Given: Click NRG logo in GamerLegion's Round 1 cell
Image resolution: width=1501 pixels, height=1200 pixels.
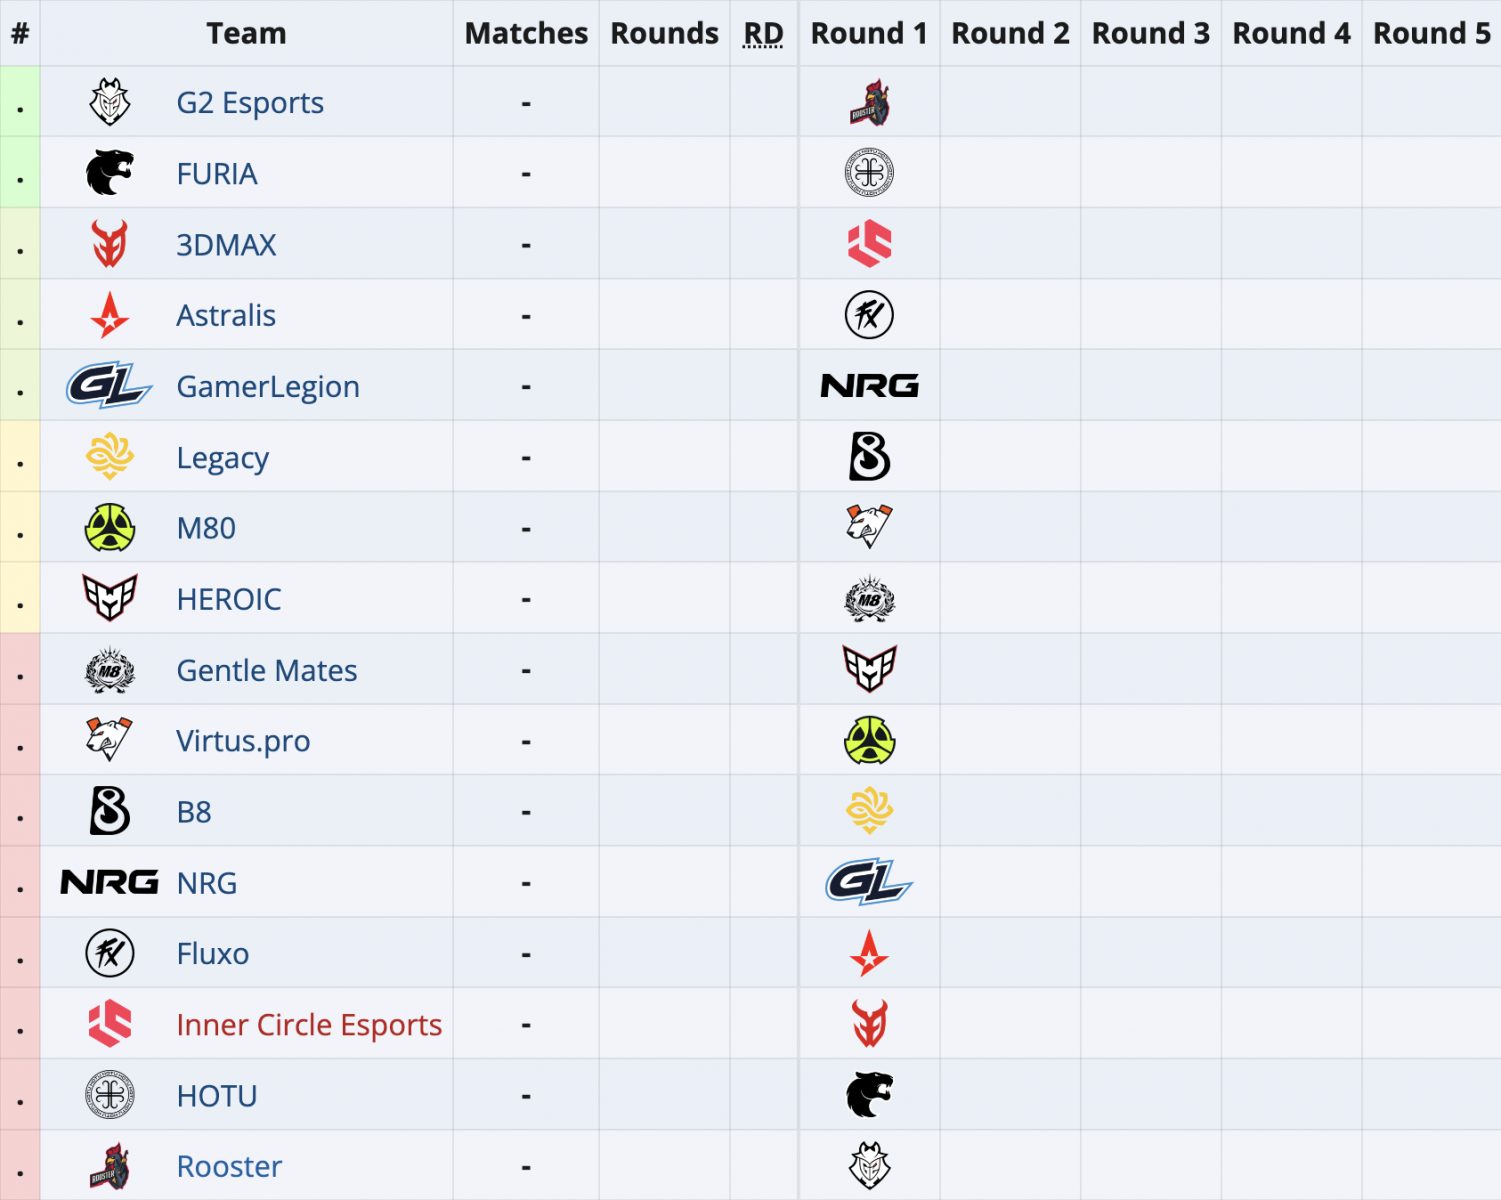Looking at the screenshot, I should coord(869,386).
